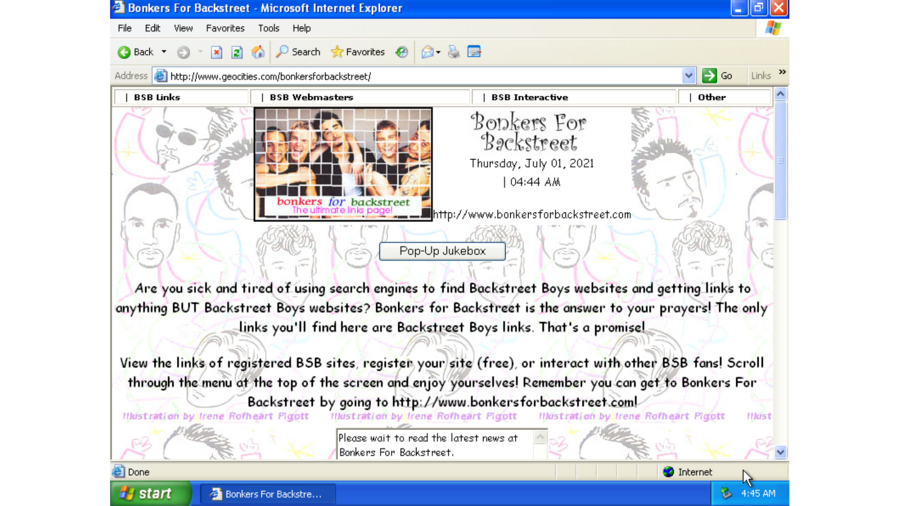Click into the address bar URL field
Image resolution: width=900 pixels, height=506 pixels.
[x=425, y=76]
